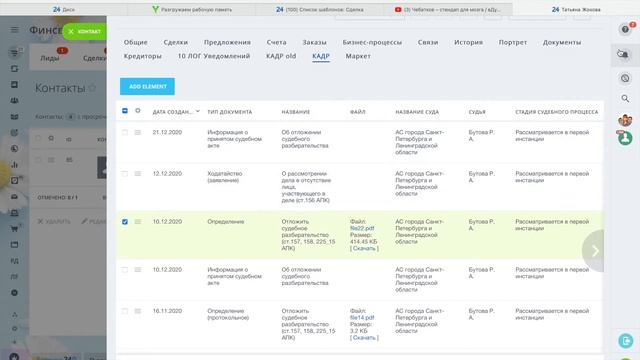Click the Стадия судебного процесса column header
Screen dimensions: 640x360
557,112
